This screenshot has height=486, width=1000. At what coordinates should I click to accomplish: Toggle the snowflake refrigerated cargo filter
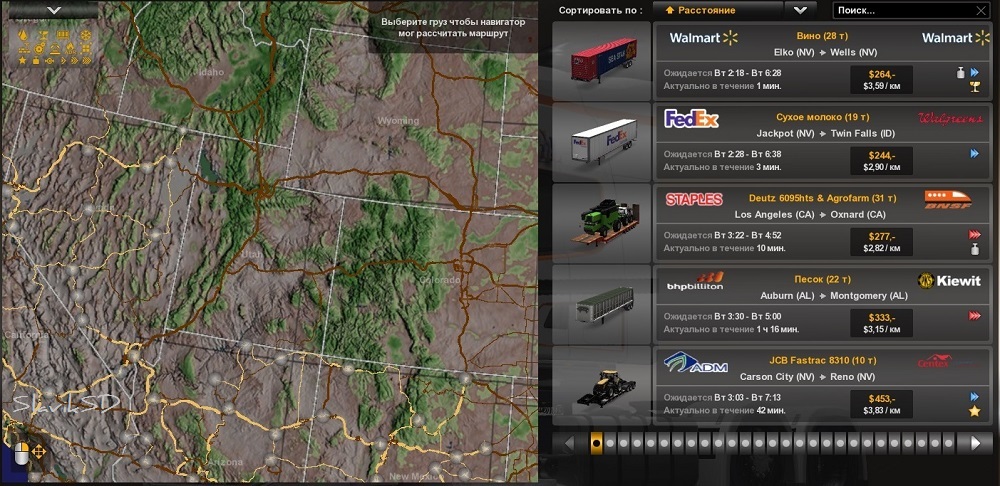click(x=86, y=35)
